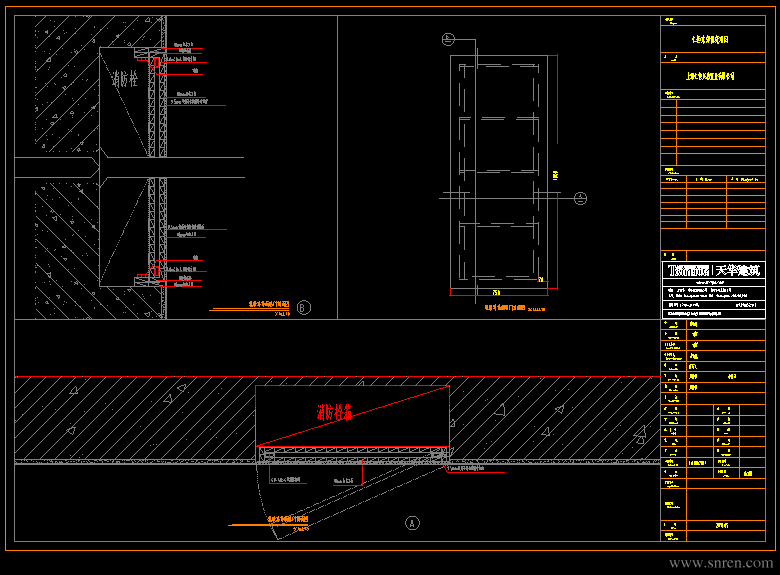780x575 pixels.
Task: Click the Tianhua wordmark in the title block
Action: (688, 271)
